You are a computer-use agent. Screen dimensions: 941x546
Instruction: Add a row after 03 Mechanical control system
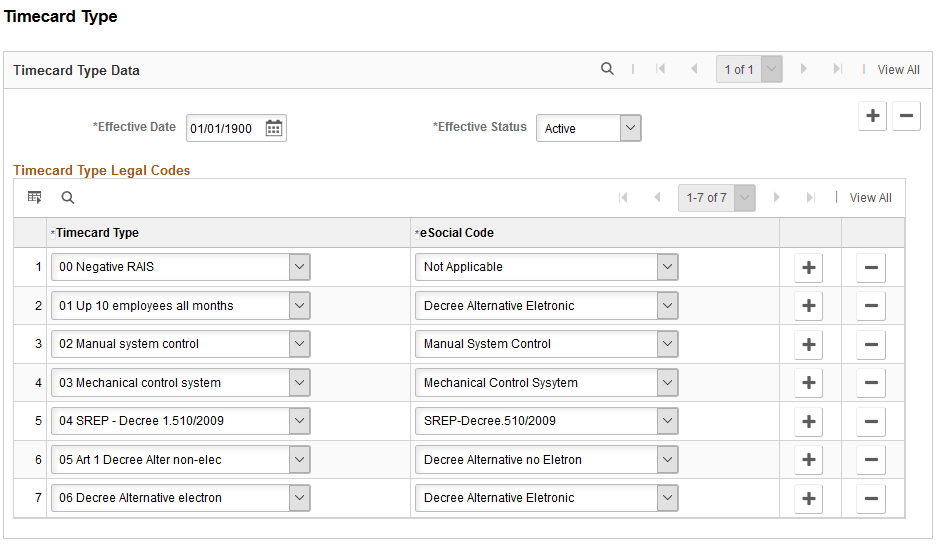tap(808, 383)
